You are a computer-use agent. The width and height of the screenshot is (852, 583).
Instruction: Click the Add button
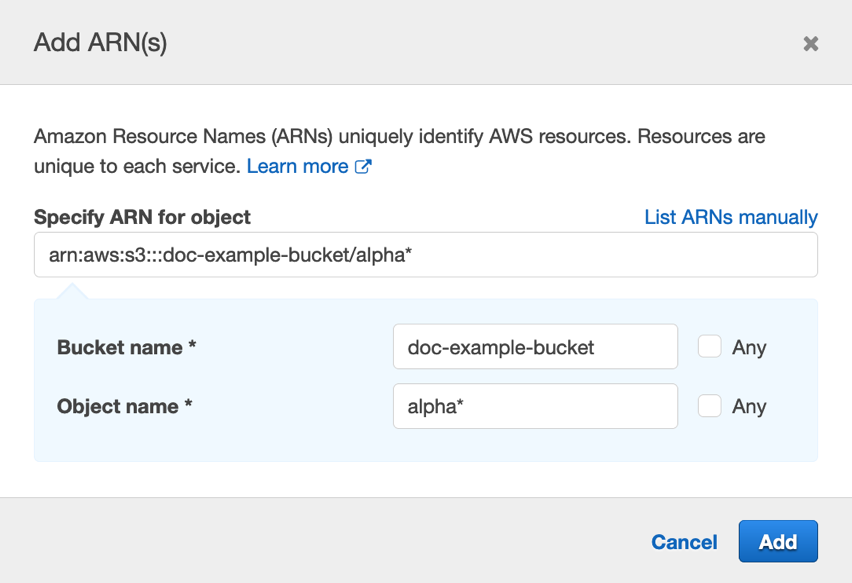coord(778,541)
